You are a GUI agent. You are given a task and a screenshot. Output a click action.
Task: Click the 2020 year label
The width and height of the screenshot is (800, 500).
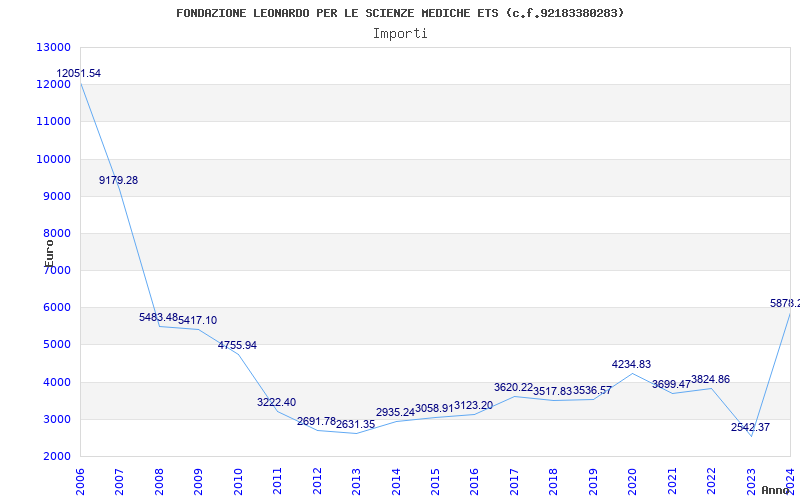[x=633, y=482]
